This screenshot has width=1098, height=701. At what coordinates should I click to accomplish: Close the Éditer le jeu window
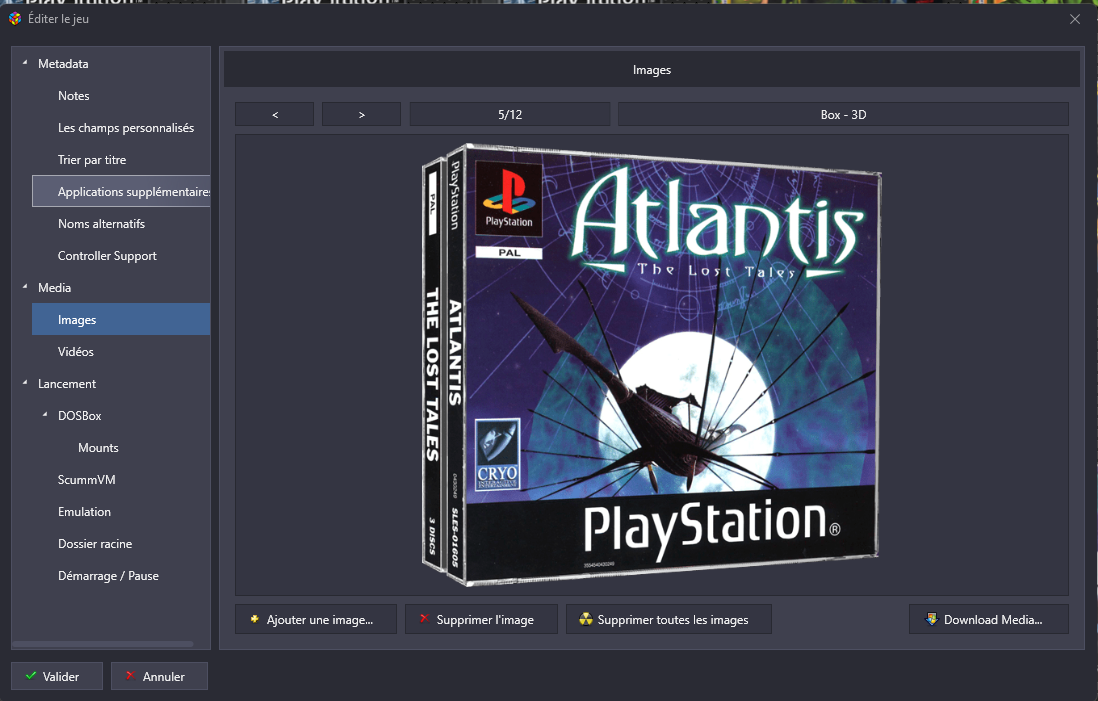pyautogui.click(x=1075, y=19)
